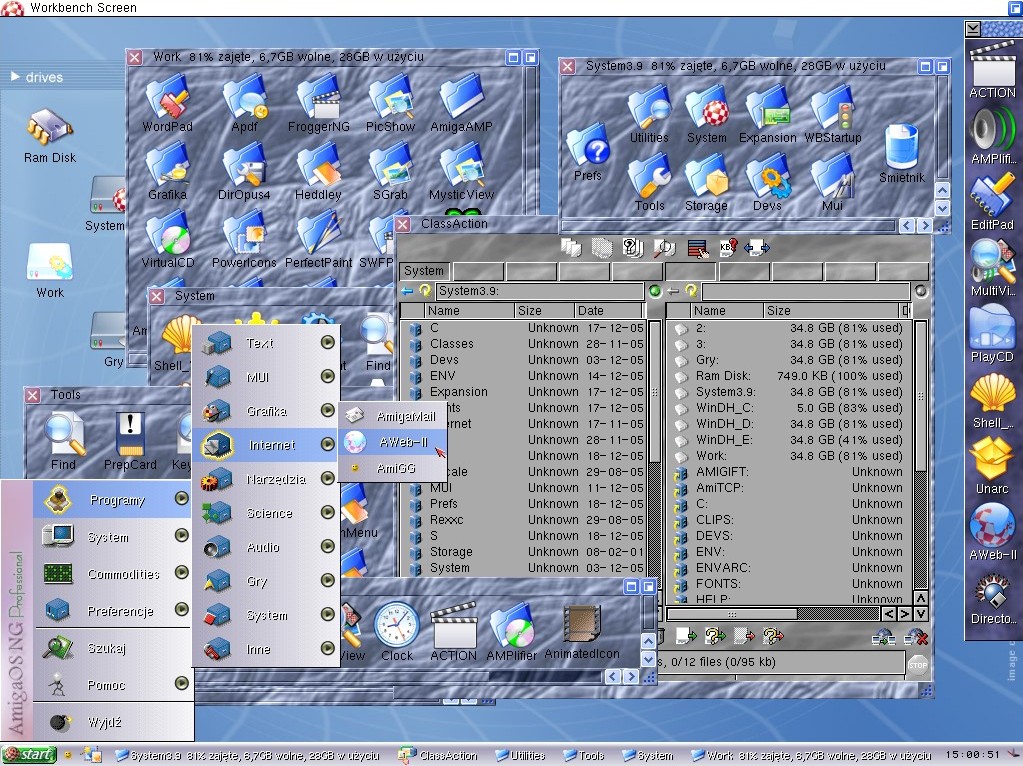Viewport: 1023px width, 766px height.
Task: Switch to ClassAction in taskbar
Action: pos(438,756)
